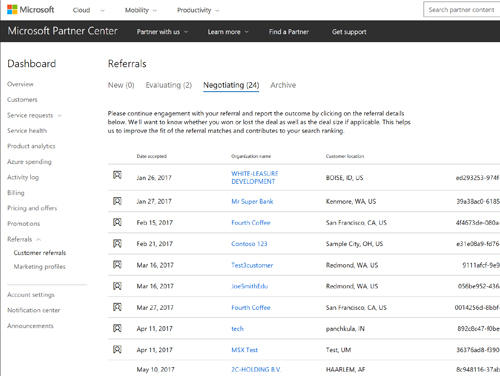Image resolution: width=500 pixels, height=376 pixels.
Task: Open WHITE-LEASURE DEVELOPMENT referral link
Action: [255, 178]
